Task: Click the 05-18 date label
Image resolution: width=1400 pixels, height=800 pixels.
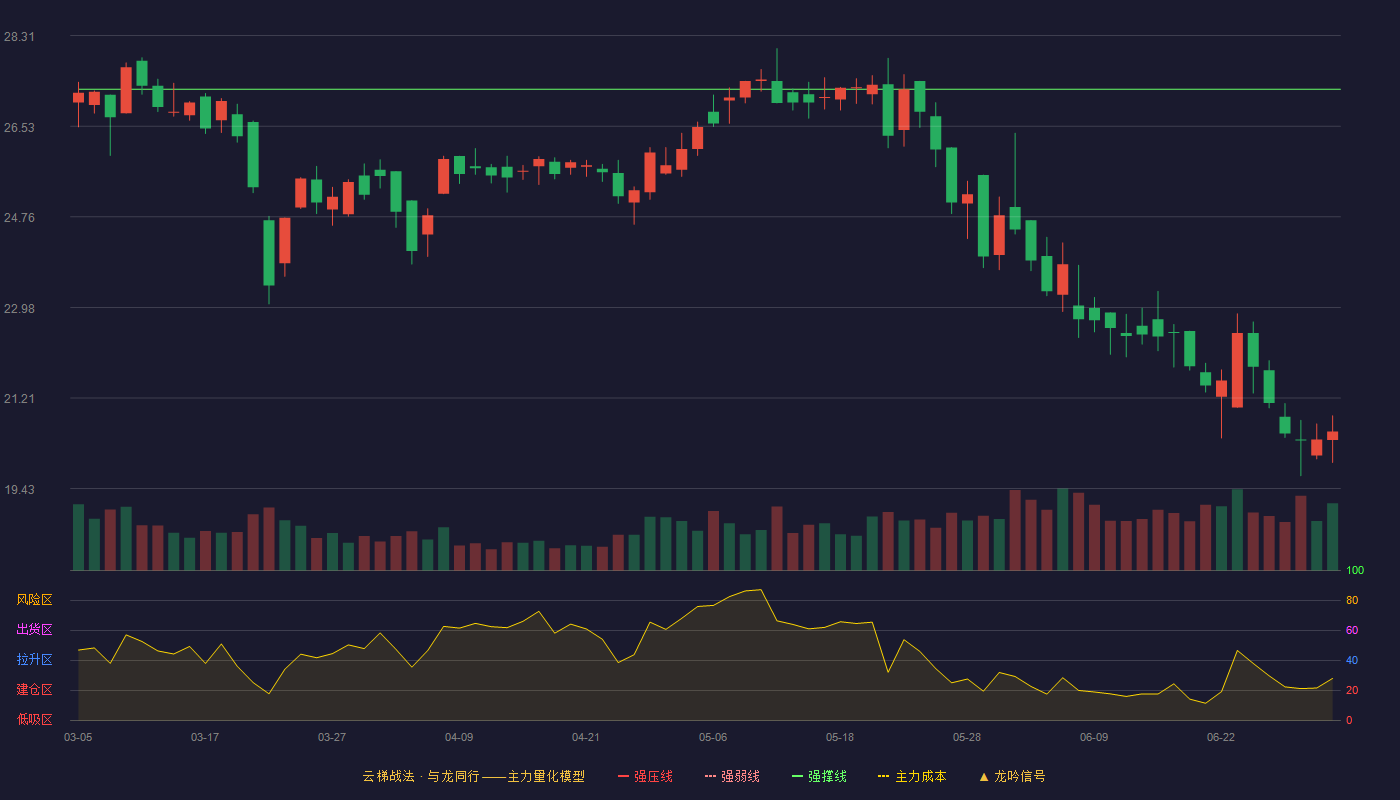Action: click(x=840, y=737)
